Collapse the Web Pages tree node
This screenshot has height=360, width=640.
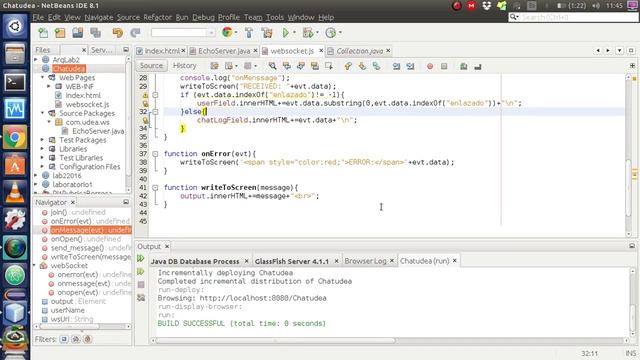pos(42,78)
